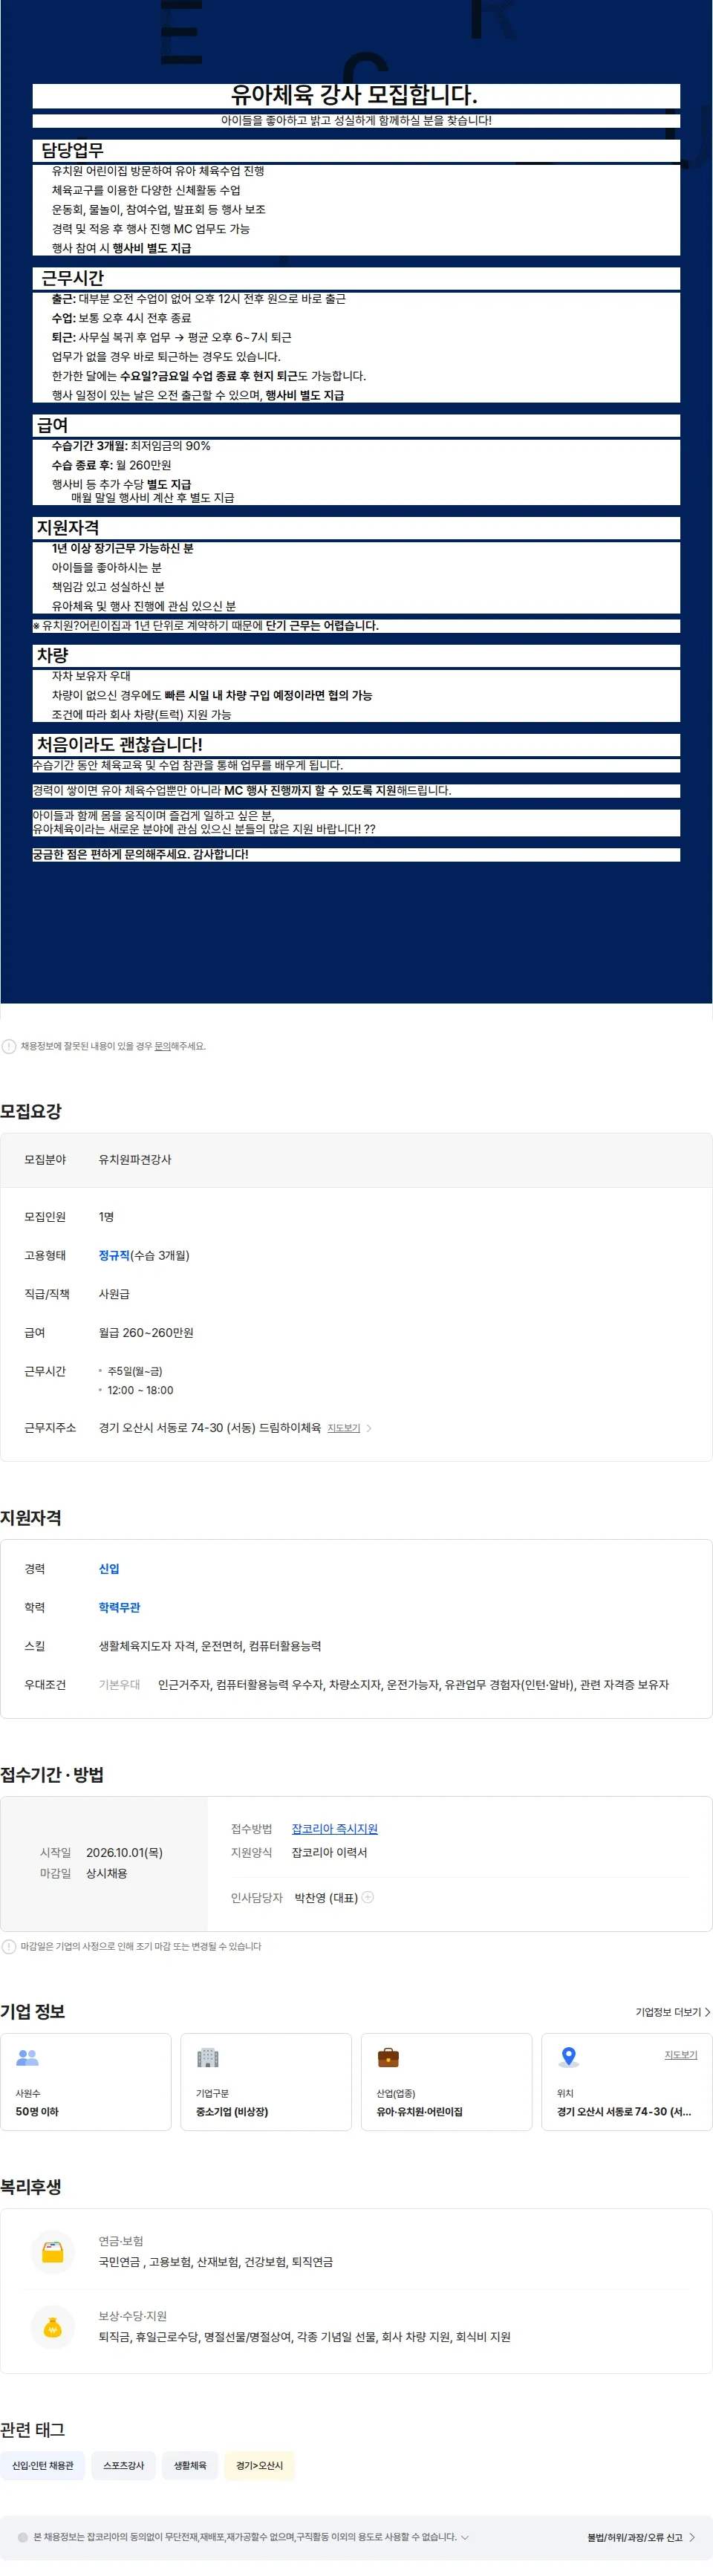This screenshot has width=713, height=2576.
Task: Click the 주5일(월~금) work days text
Action: tap(135, 1371)
